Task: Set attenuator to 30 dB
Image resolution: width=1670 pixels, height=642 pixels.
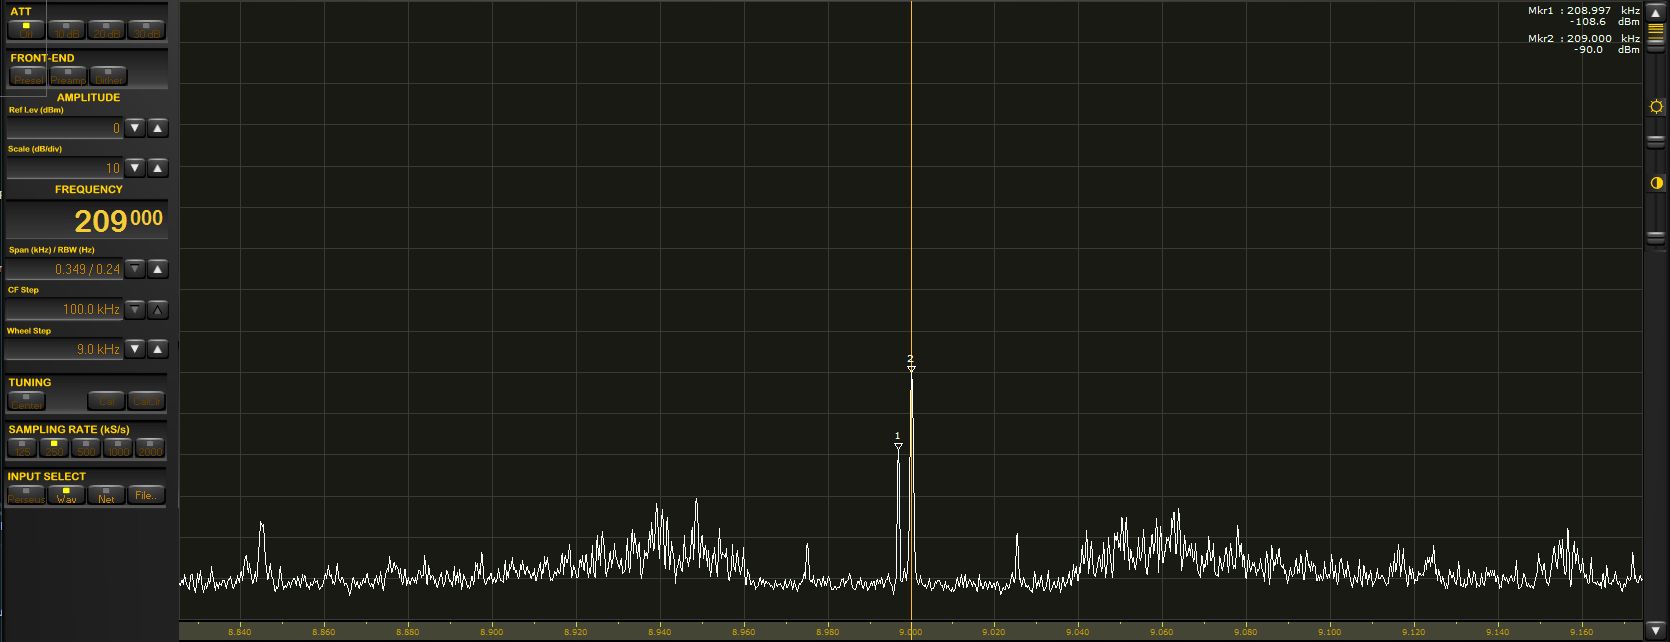Action: [146, 30]
